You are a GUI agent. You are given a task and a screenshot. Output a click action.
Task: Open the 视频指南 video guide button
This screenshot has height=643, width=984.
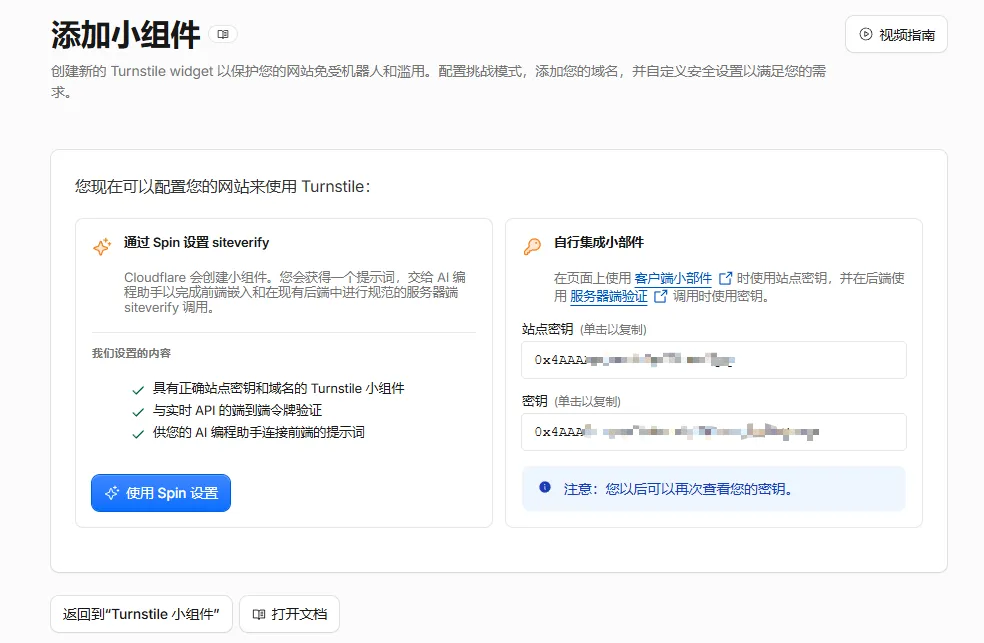point(896,35)
